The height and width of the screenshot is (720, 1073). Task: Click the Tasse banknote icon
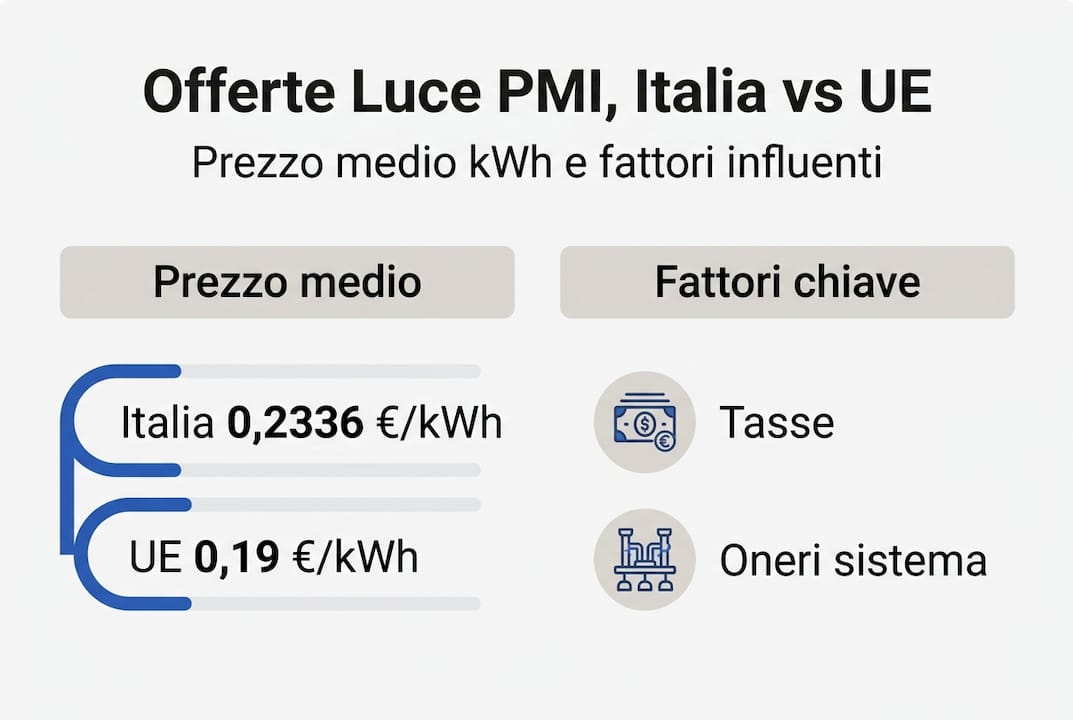pos(641,421)
